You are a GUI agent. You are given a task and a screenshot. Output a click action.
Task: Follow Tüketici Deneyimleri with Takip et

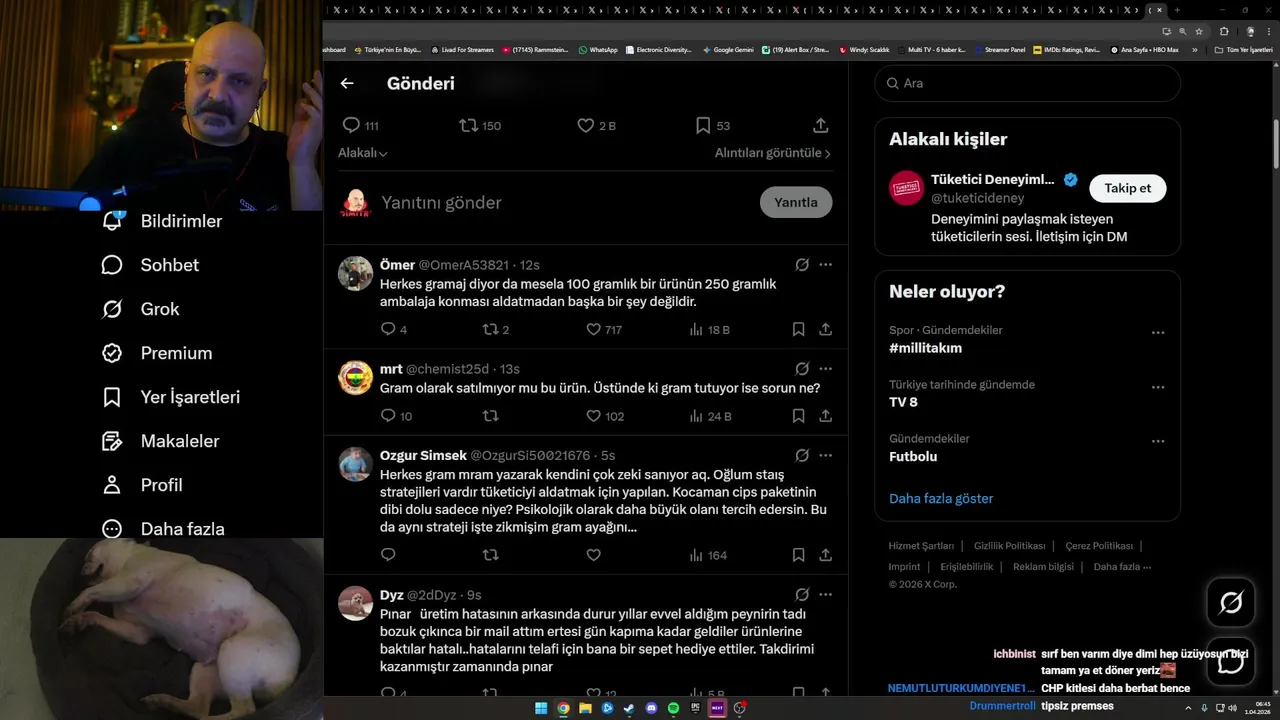(1127, 188)
